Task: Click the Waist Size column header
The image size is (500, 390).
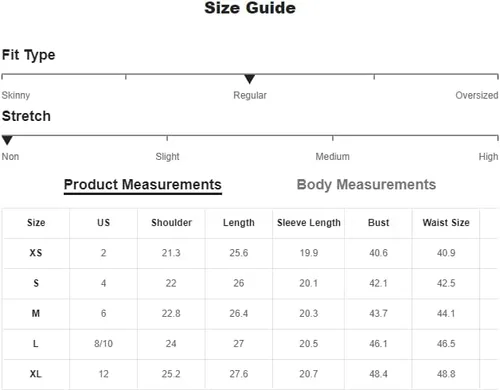Action: tap(446, 223)
